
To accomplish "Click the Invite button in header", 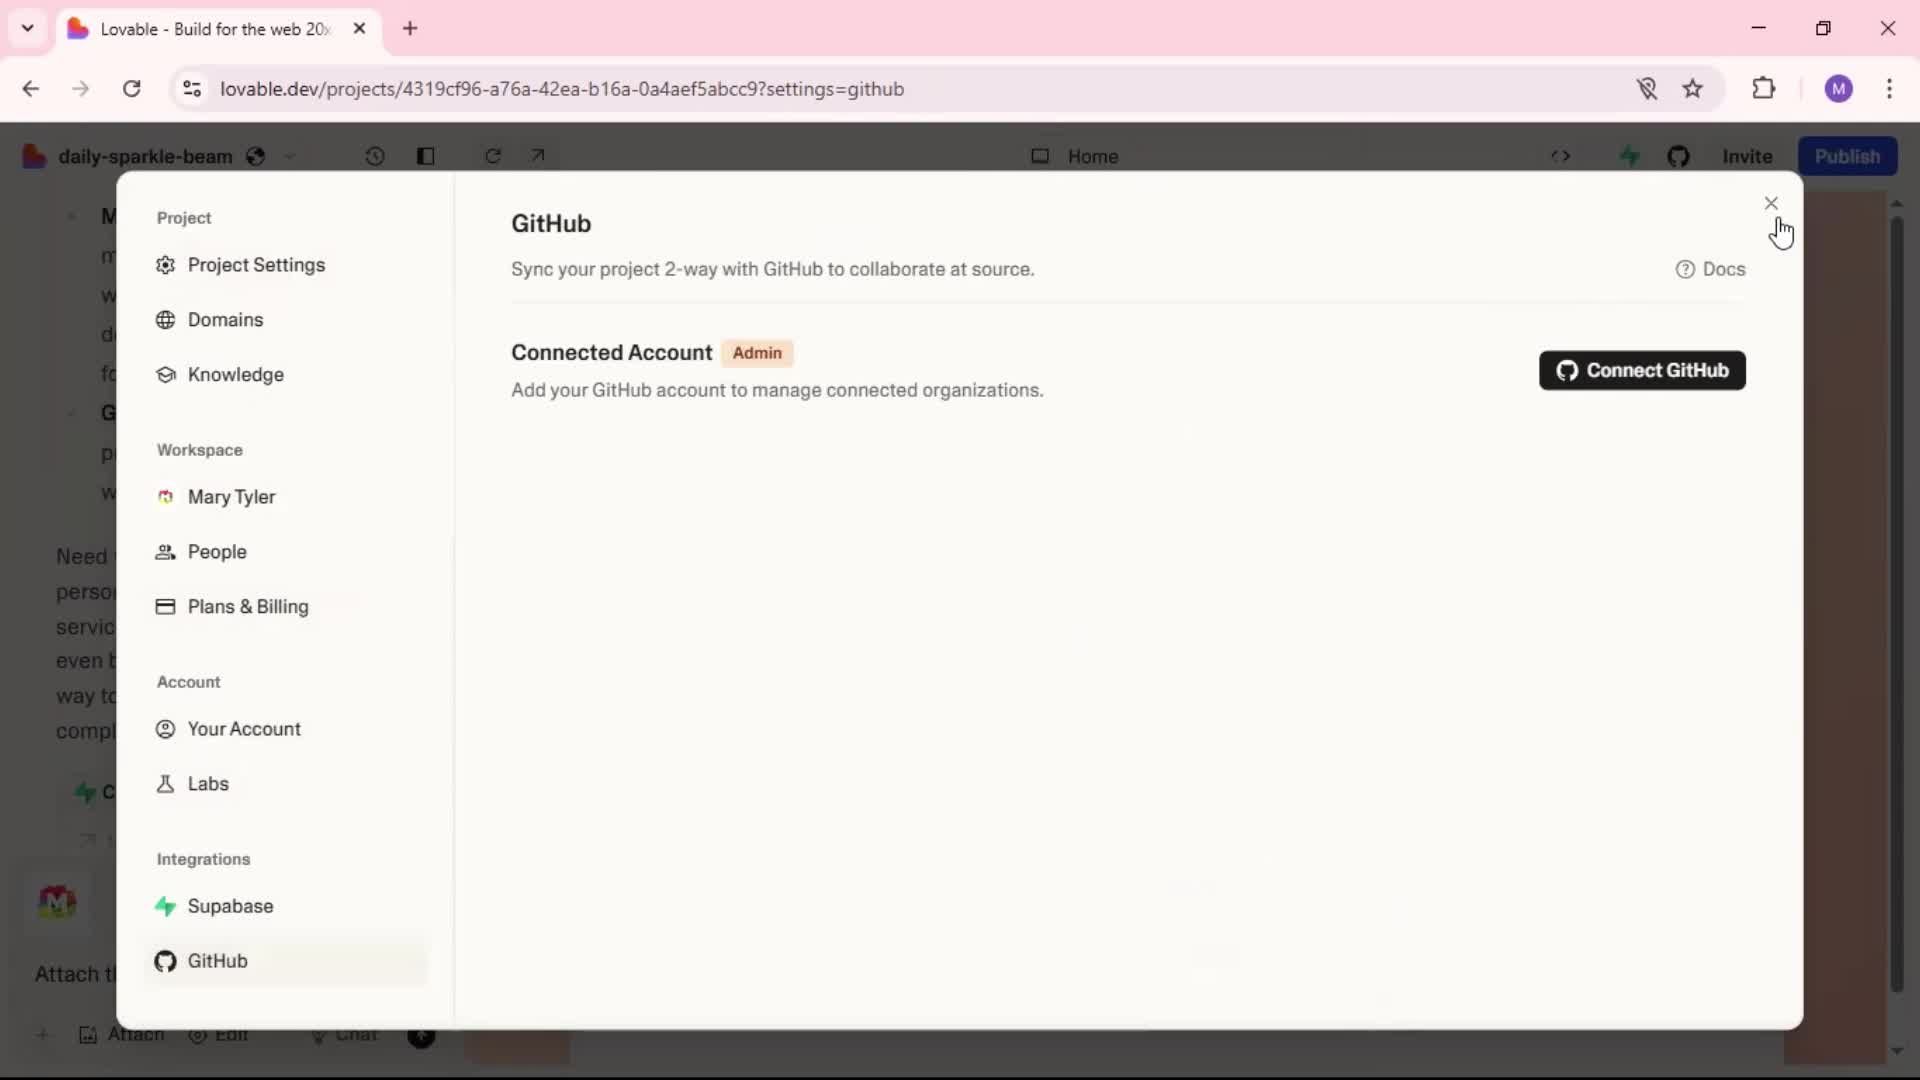I will 1747,156.
